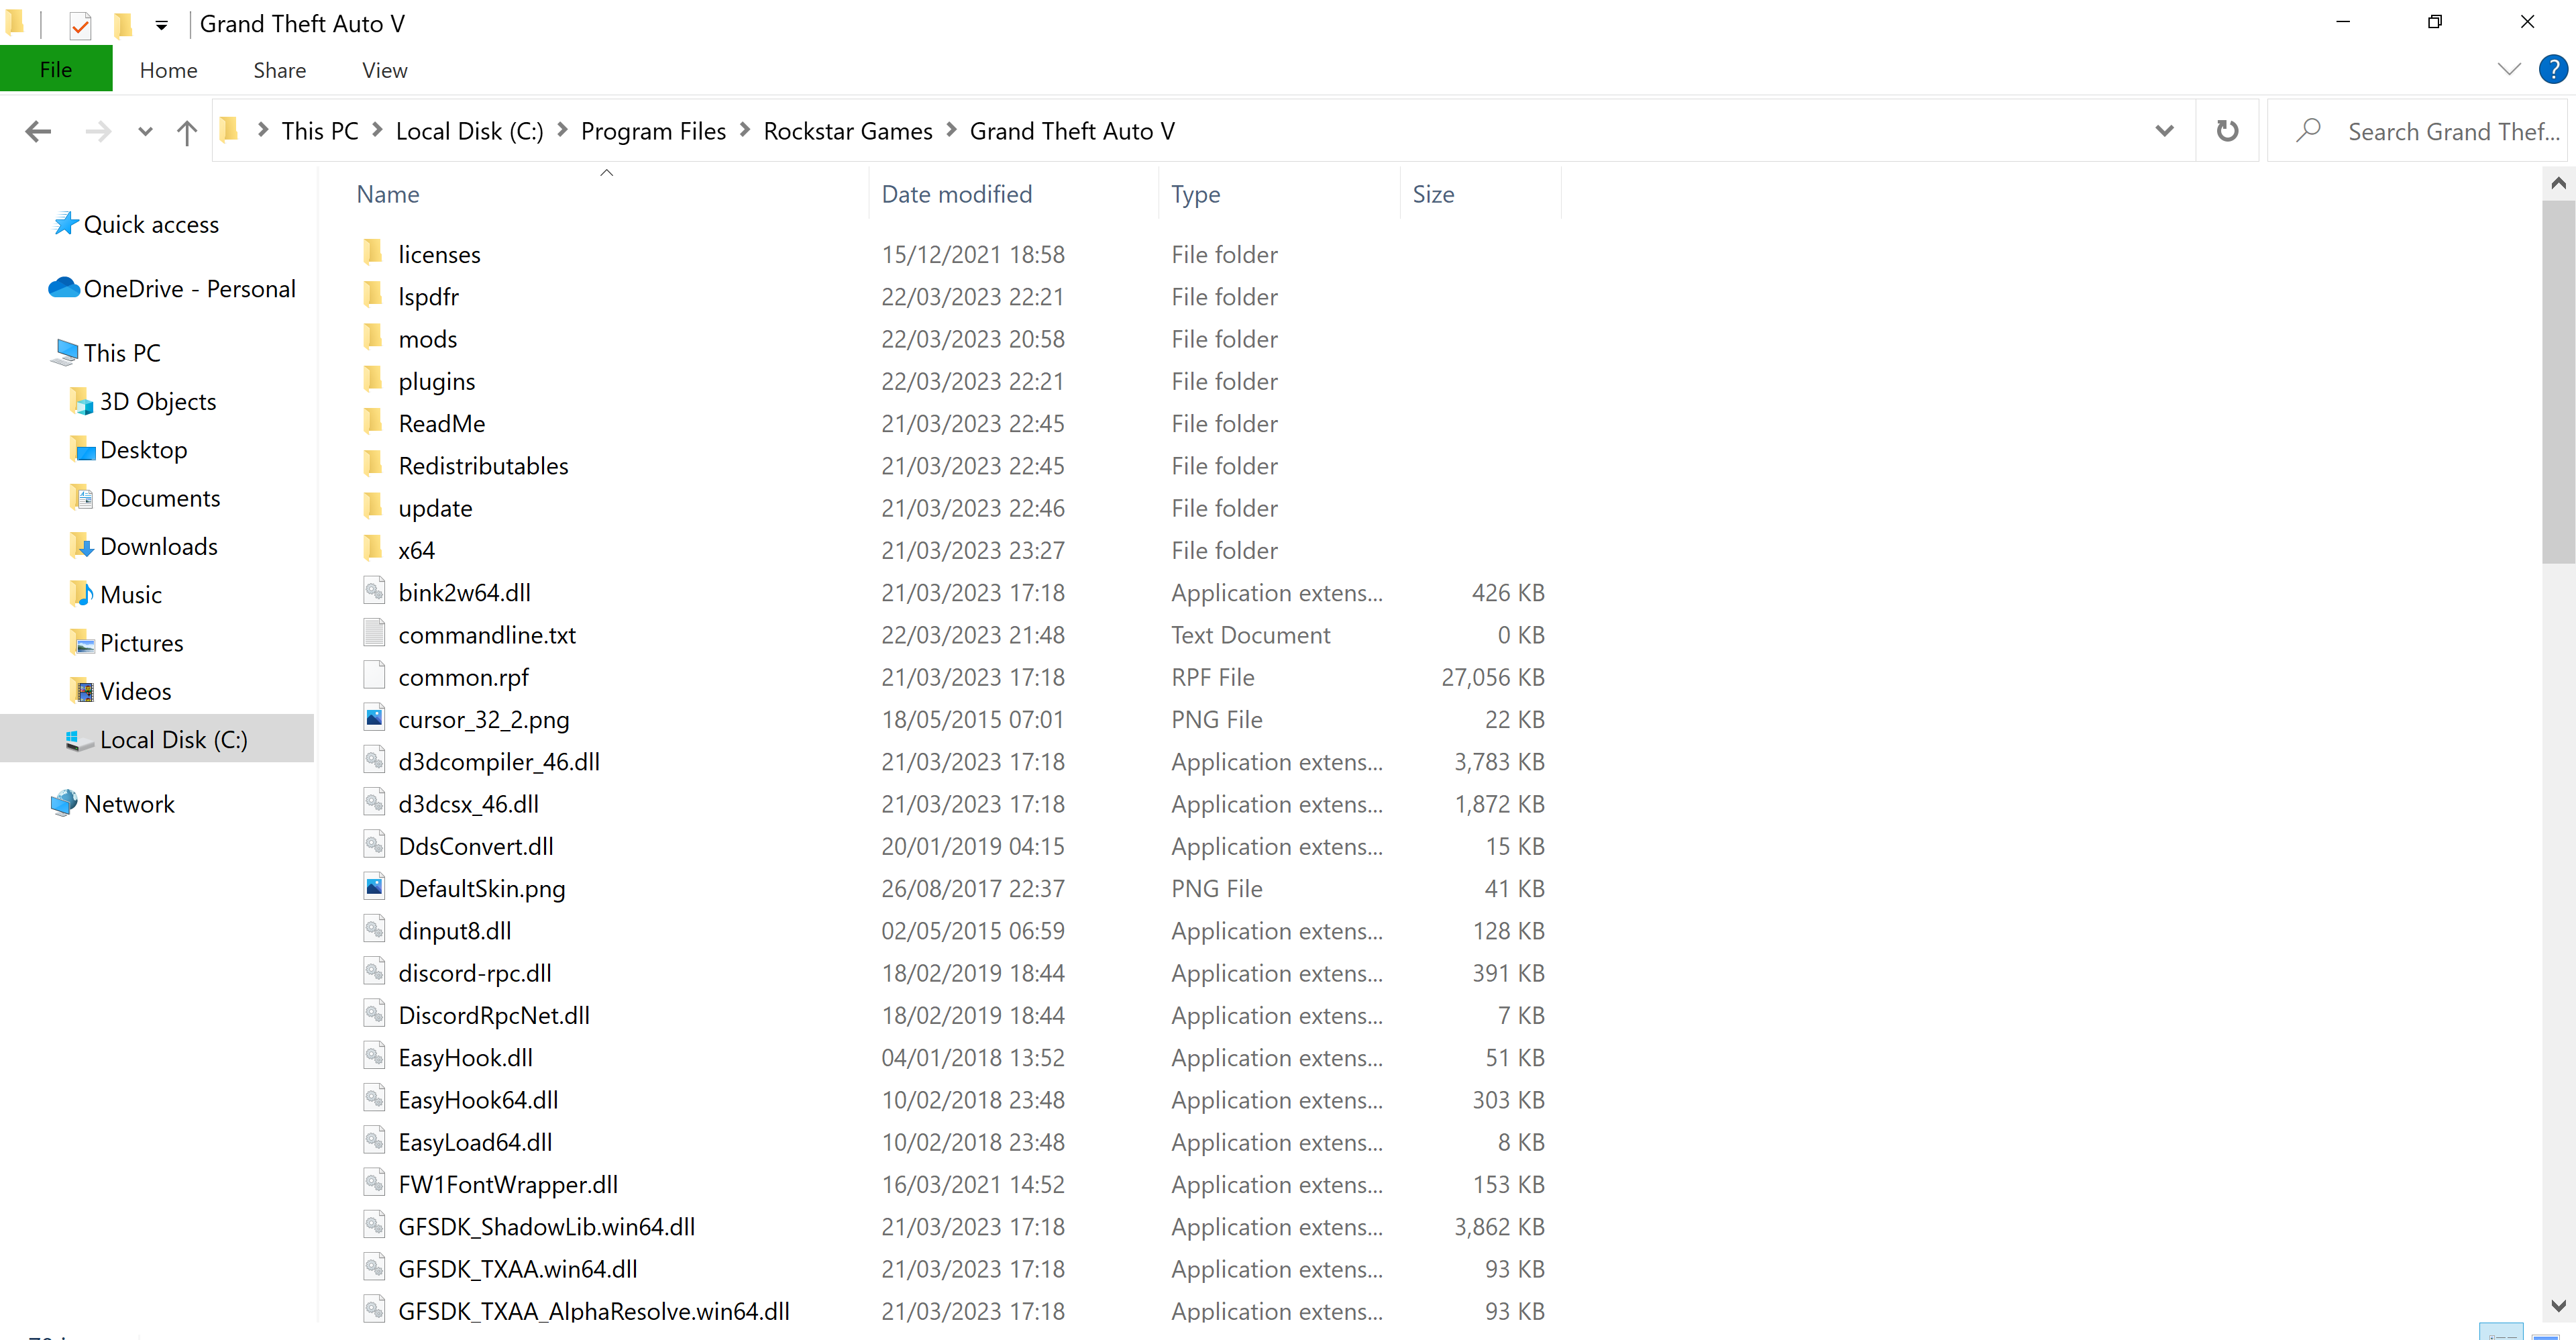Click the Search Grand Theft Auto field

[x=2450, y=131]
